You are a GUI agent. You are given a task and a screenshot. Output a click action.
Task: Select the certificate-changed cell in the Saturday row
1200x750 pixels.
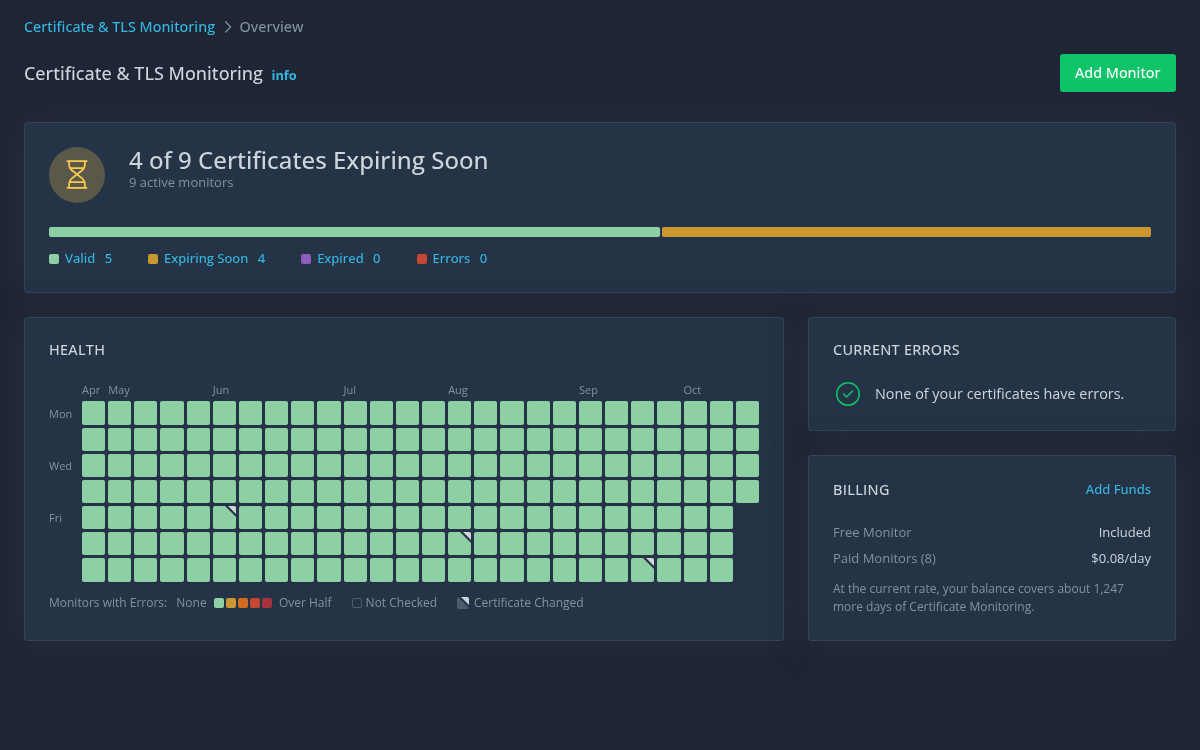460,543
